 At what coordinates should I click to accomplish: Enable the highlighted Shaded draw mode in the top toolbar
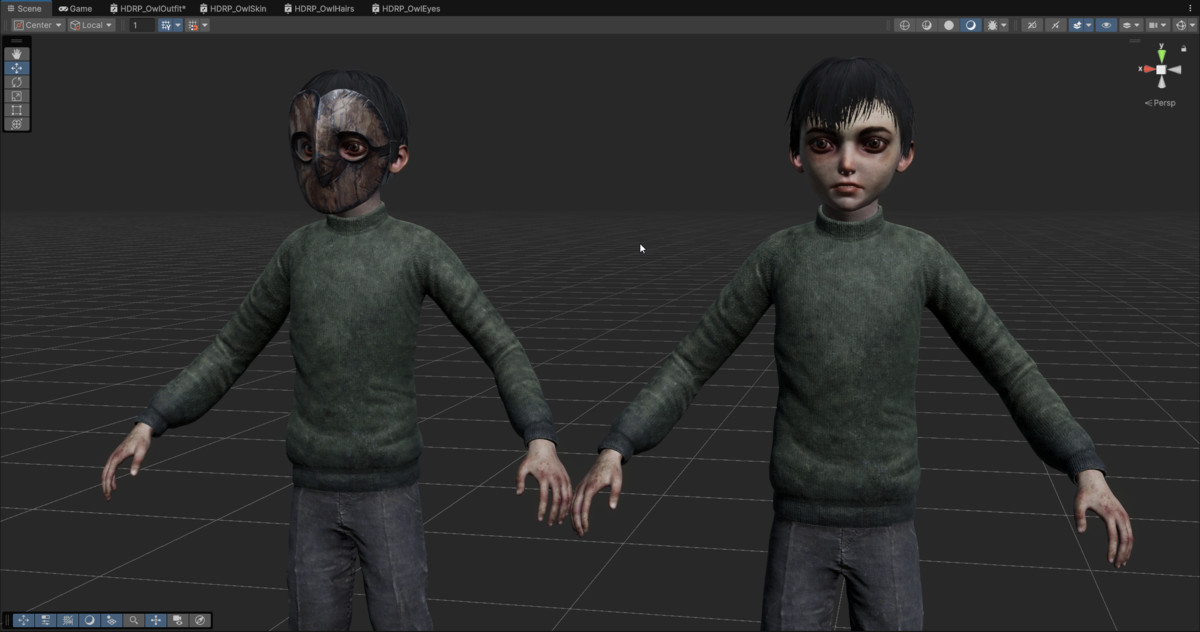click(x=971, y=25)
